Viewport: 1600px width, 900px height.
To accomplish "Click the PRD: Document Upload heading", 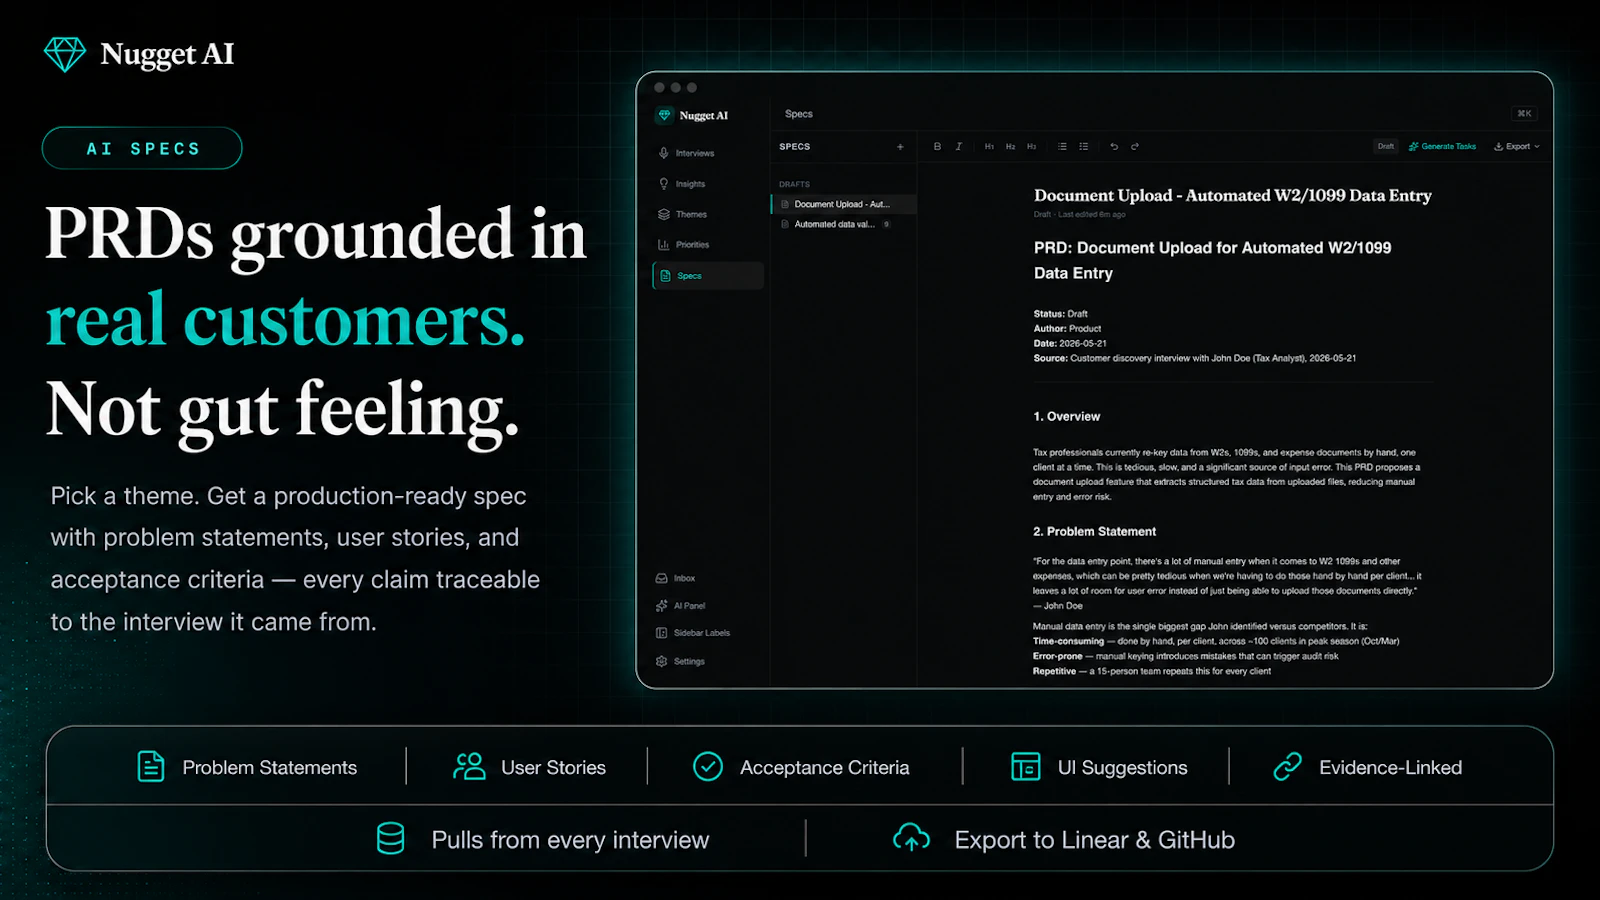I will [1212, 260].
